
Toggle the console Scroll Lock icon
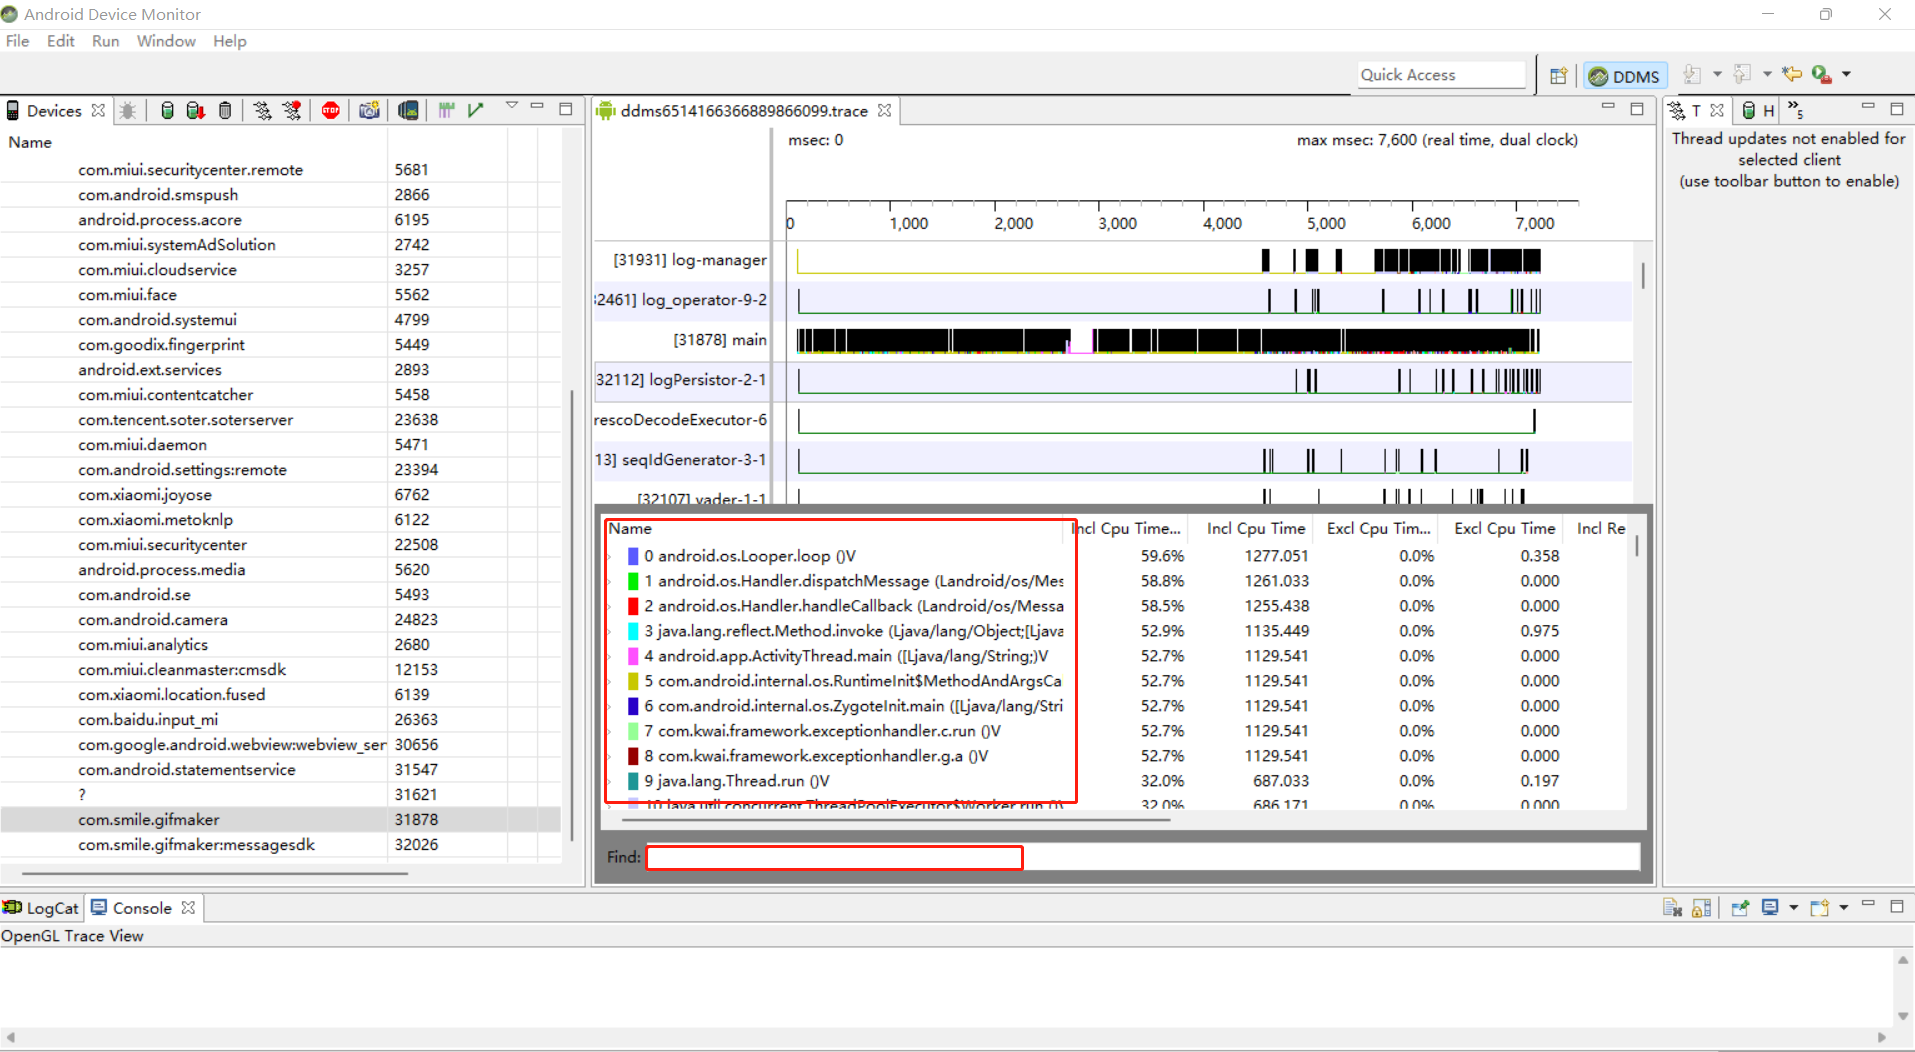point(1701,908)
